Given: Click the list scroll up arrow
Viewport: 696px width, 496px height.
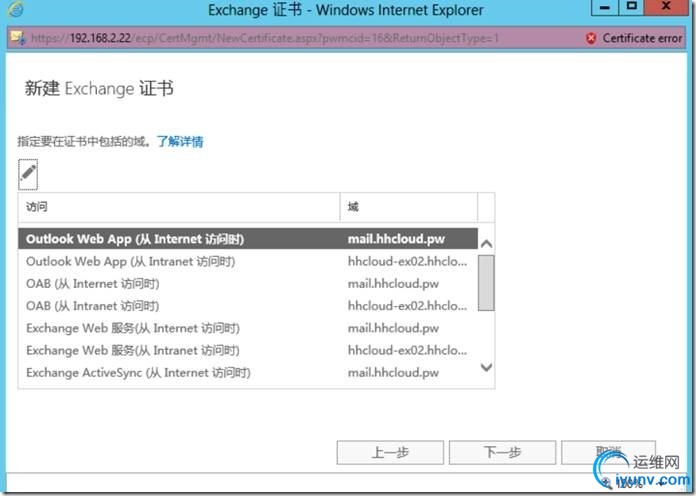Looking at the screenshot, I should [x=486, y=244].
